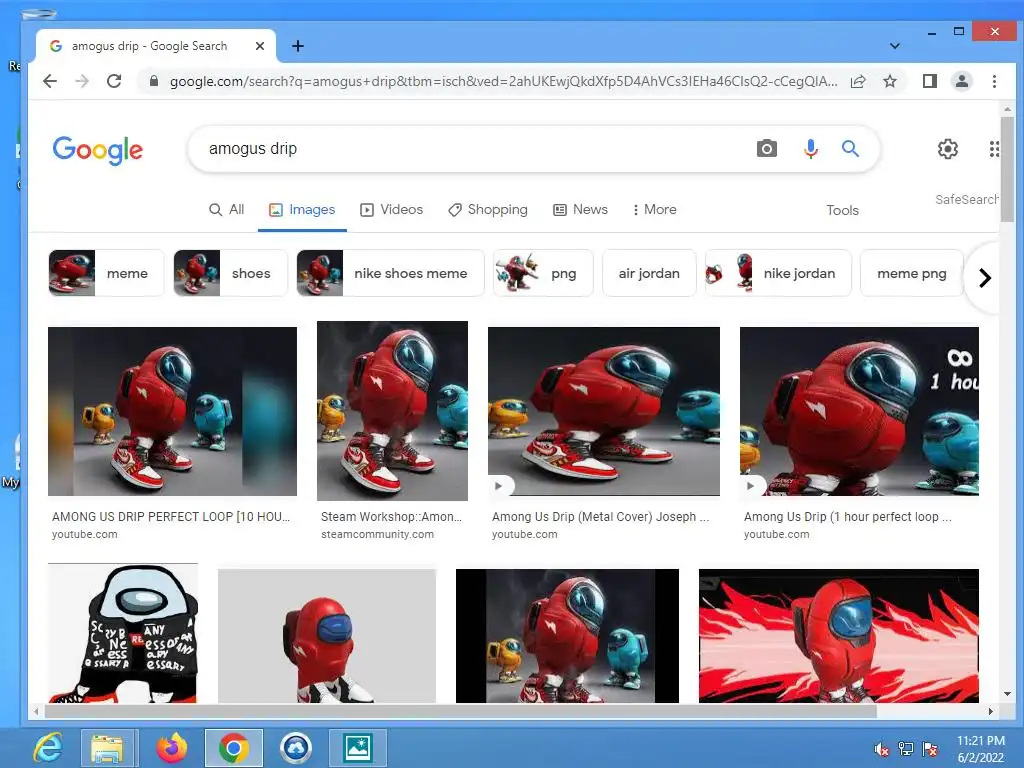Apply the meme png chip
The height and width of the screenshot is (768, 1024).
(912, 273)
